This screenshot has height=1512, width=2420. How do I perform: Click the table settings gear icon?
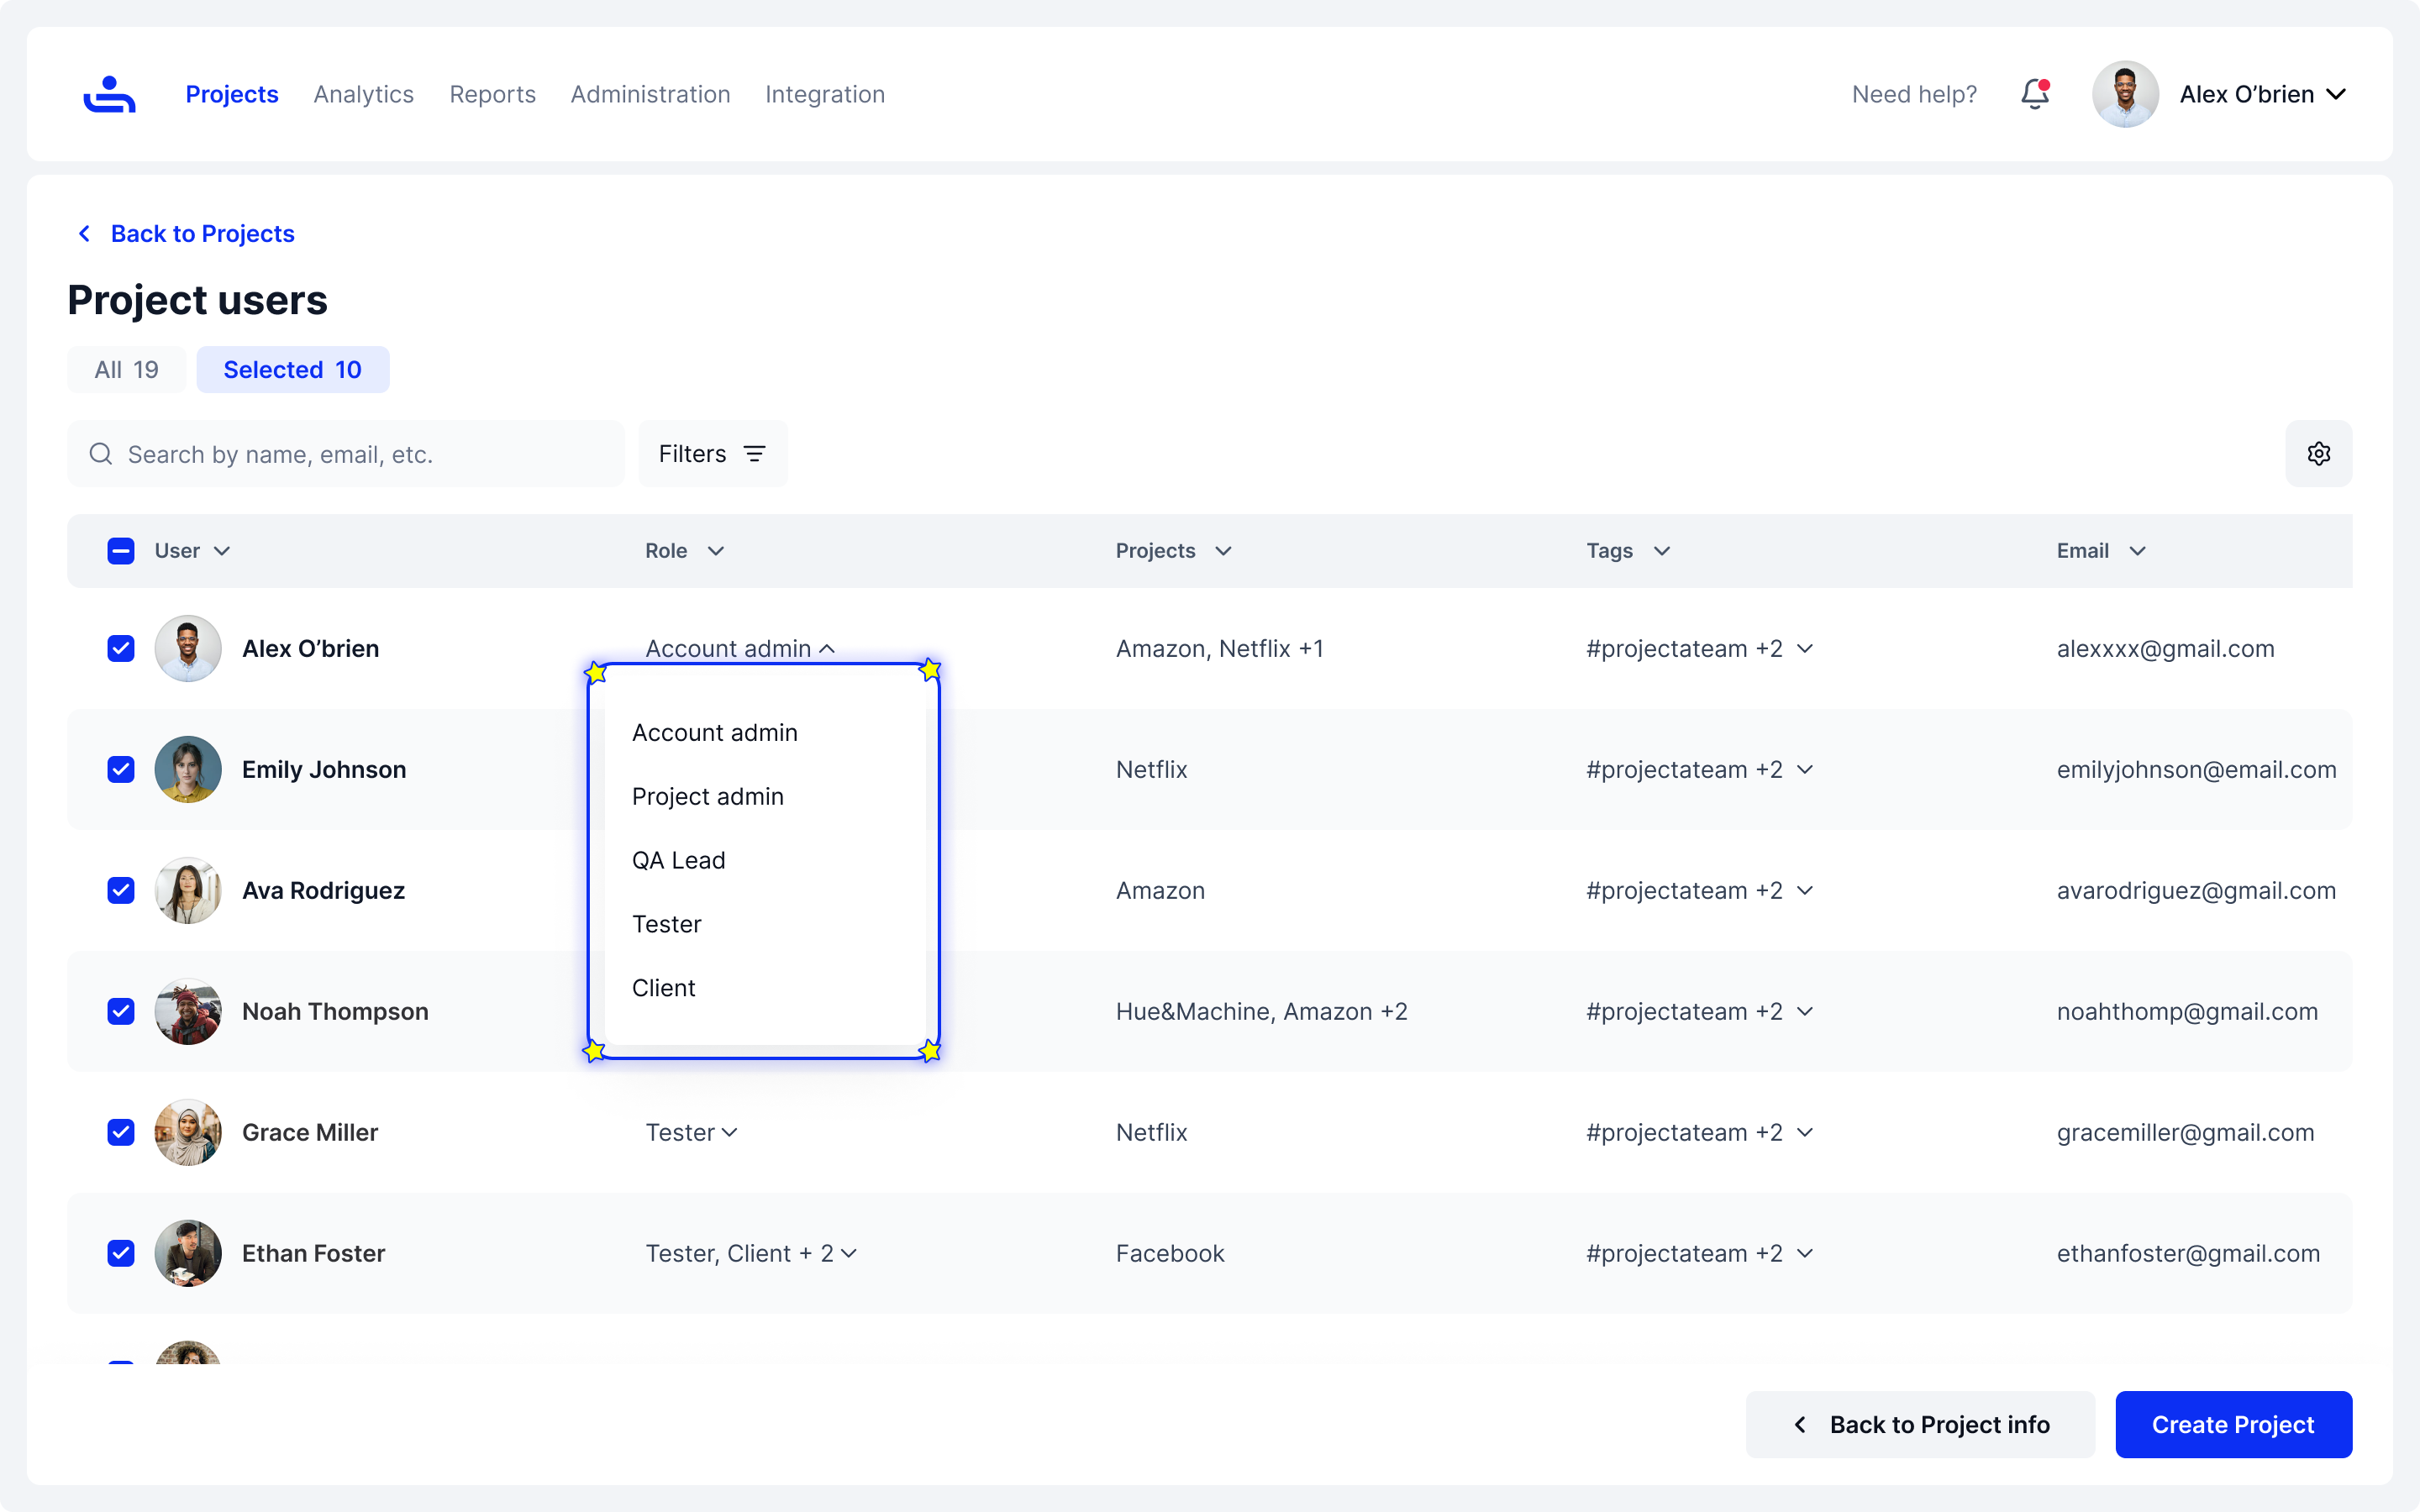2318,454
